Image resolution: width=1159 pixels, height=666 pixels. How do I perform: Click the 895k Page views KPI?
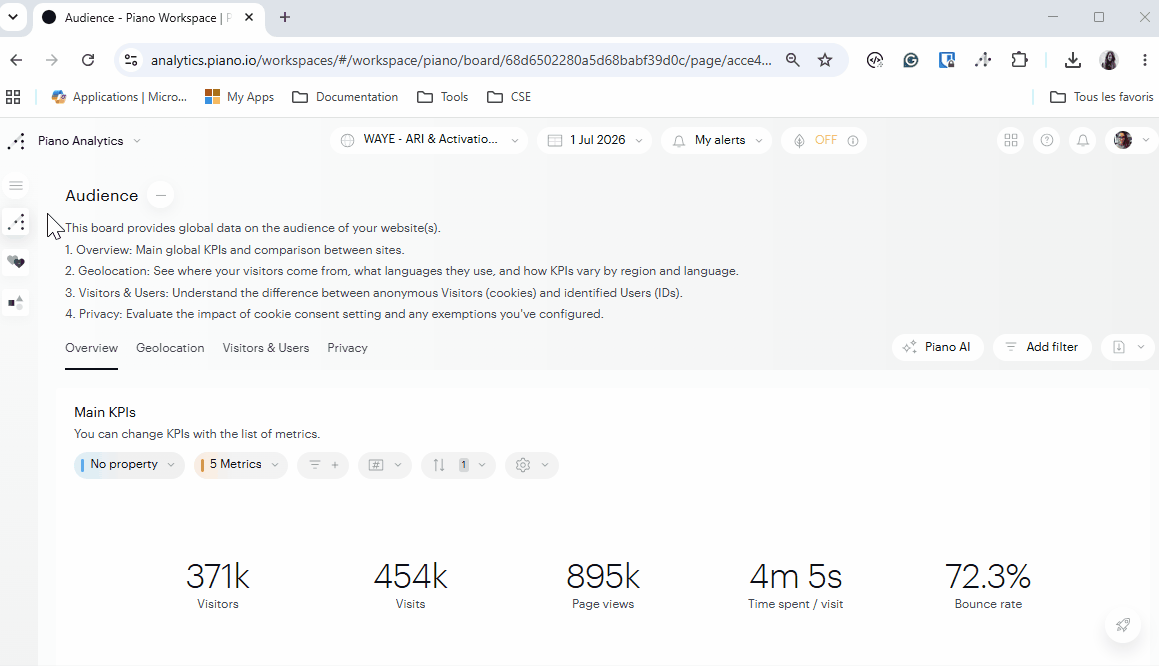(x=603, y=586)
